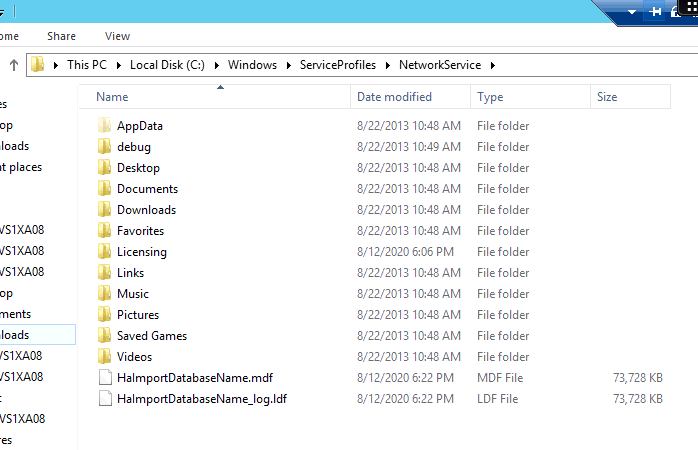
Task: Click the Saved Games folder name
Action: tap(152, 336)
